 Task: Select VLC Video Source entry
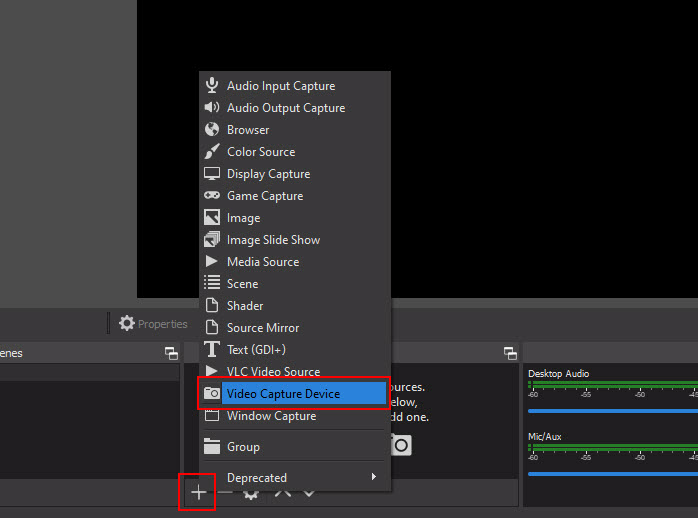tap(294, 371)
